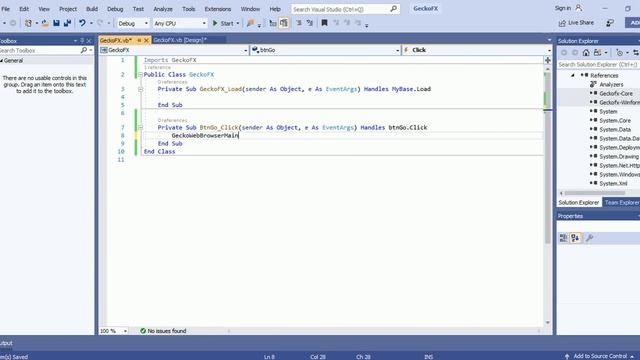Collapse the GeckoFX_Load sub outline
640x360 pixels.
point(140,89)
